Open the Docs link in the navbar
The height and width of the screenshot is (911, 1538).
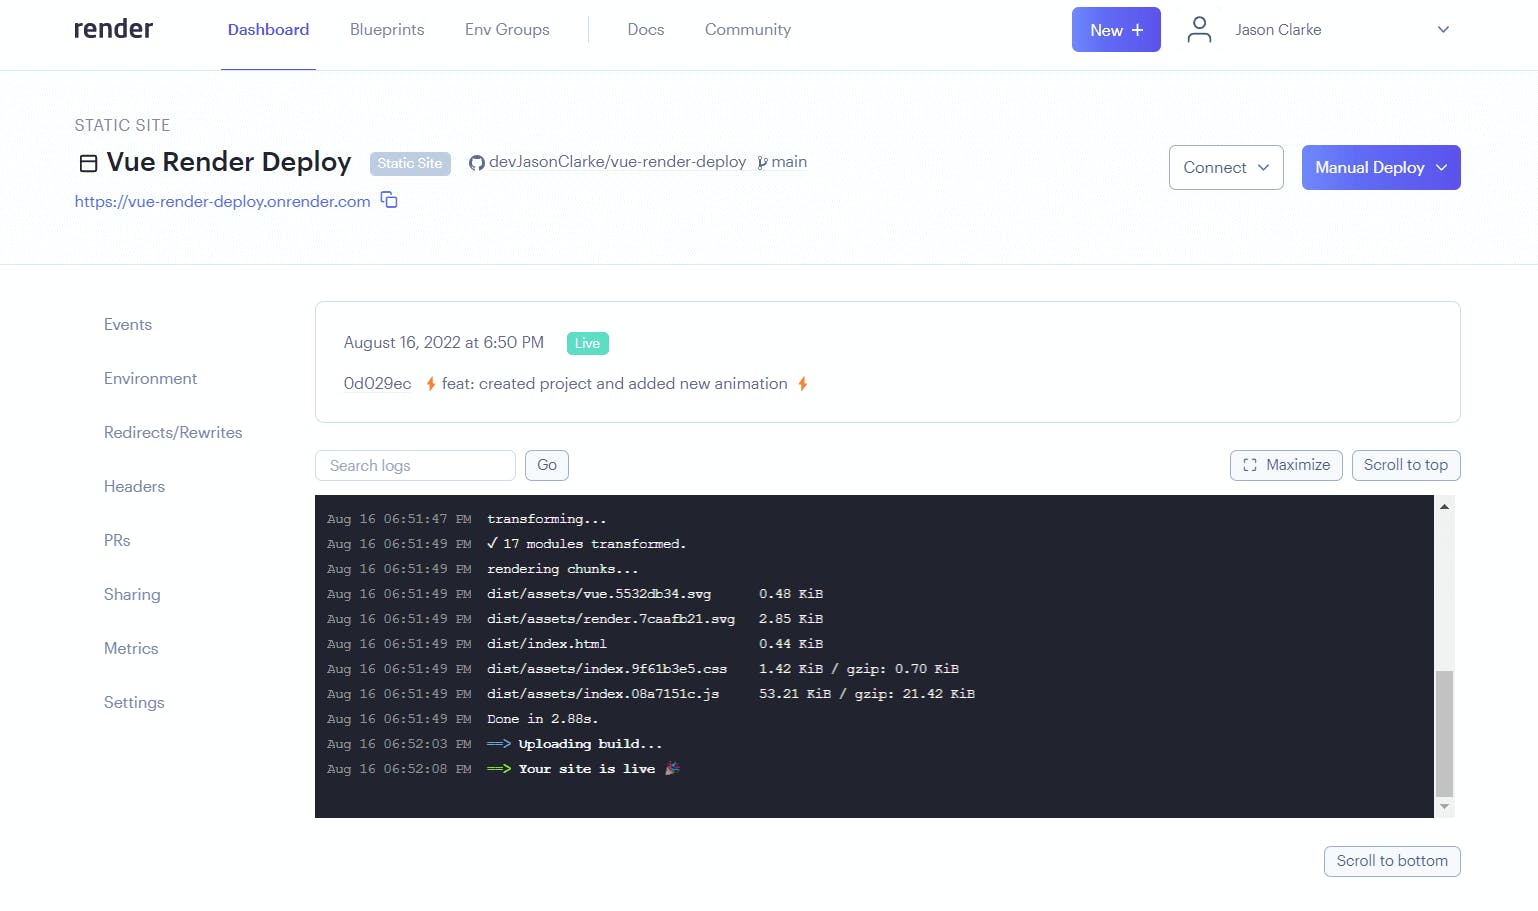646,30
